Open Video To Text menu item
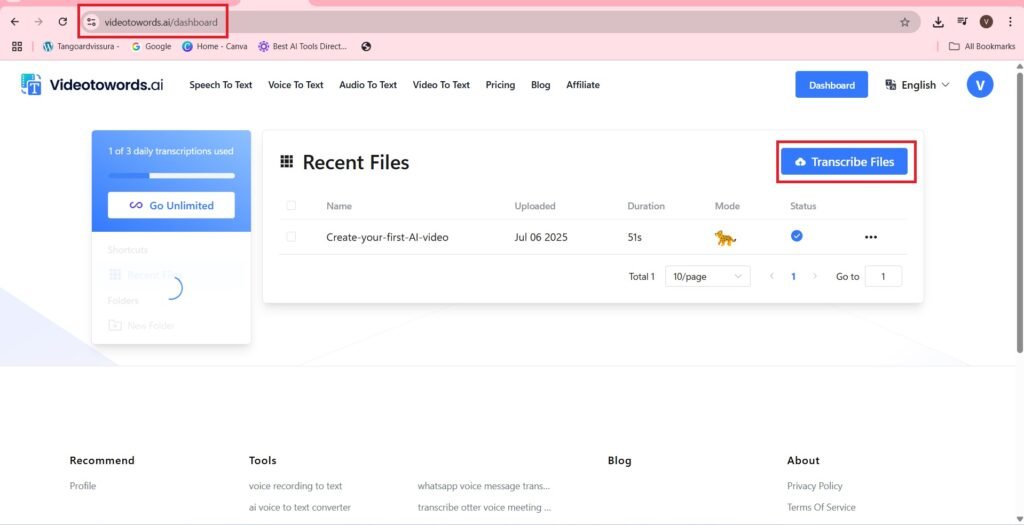This screenshot has width=1024, height=525. click(441, 85)
